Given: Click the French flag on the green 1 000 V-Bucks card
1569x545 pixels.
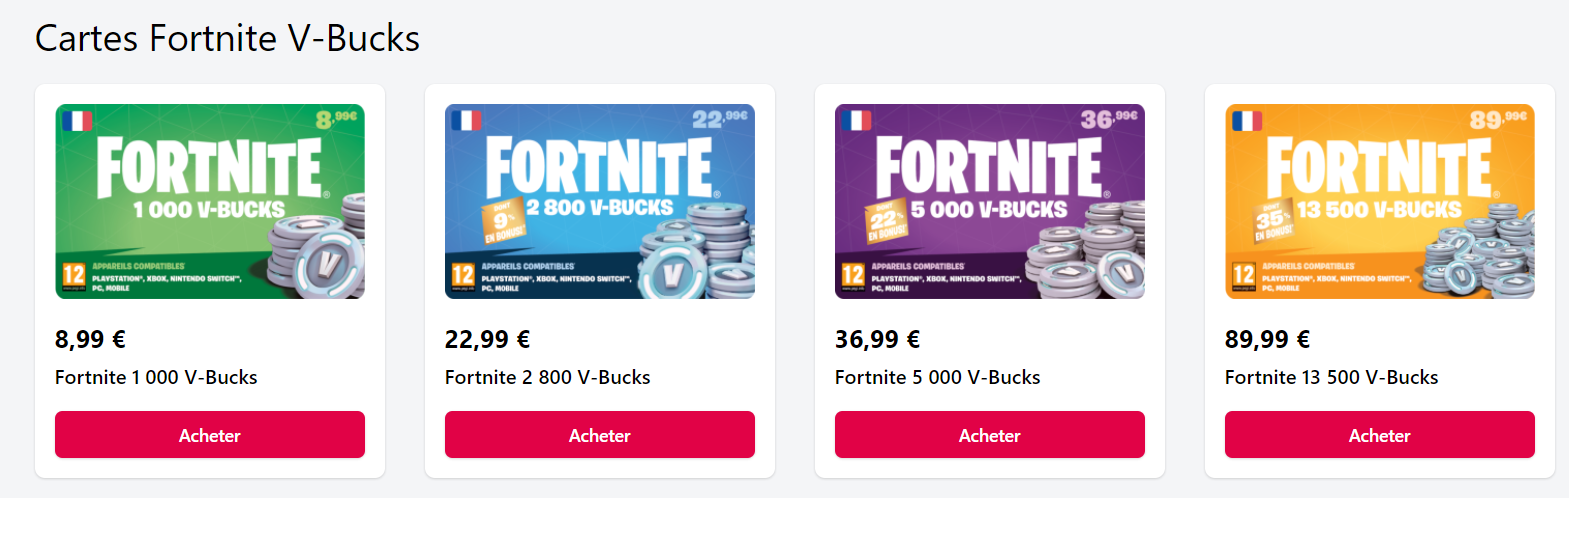Looking at the screenshot, I should click(x=77, y=121).
